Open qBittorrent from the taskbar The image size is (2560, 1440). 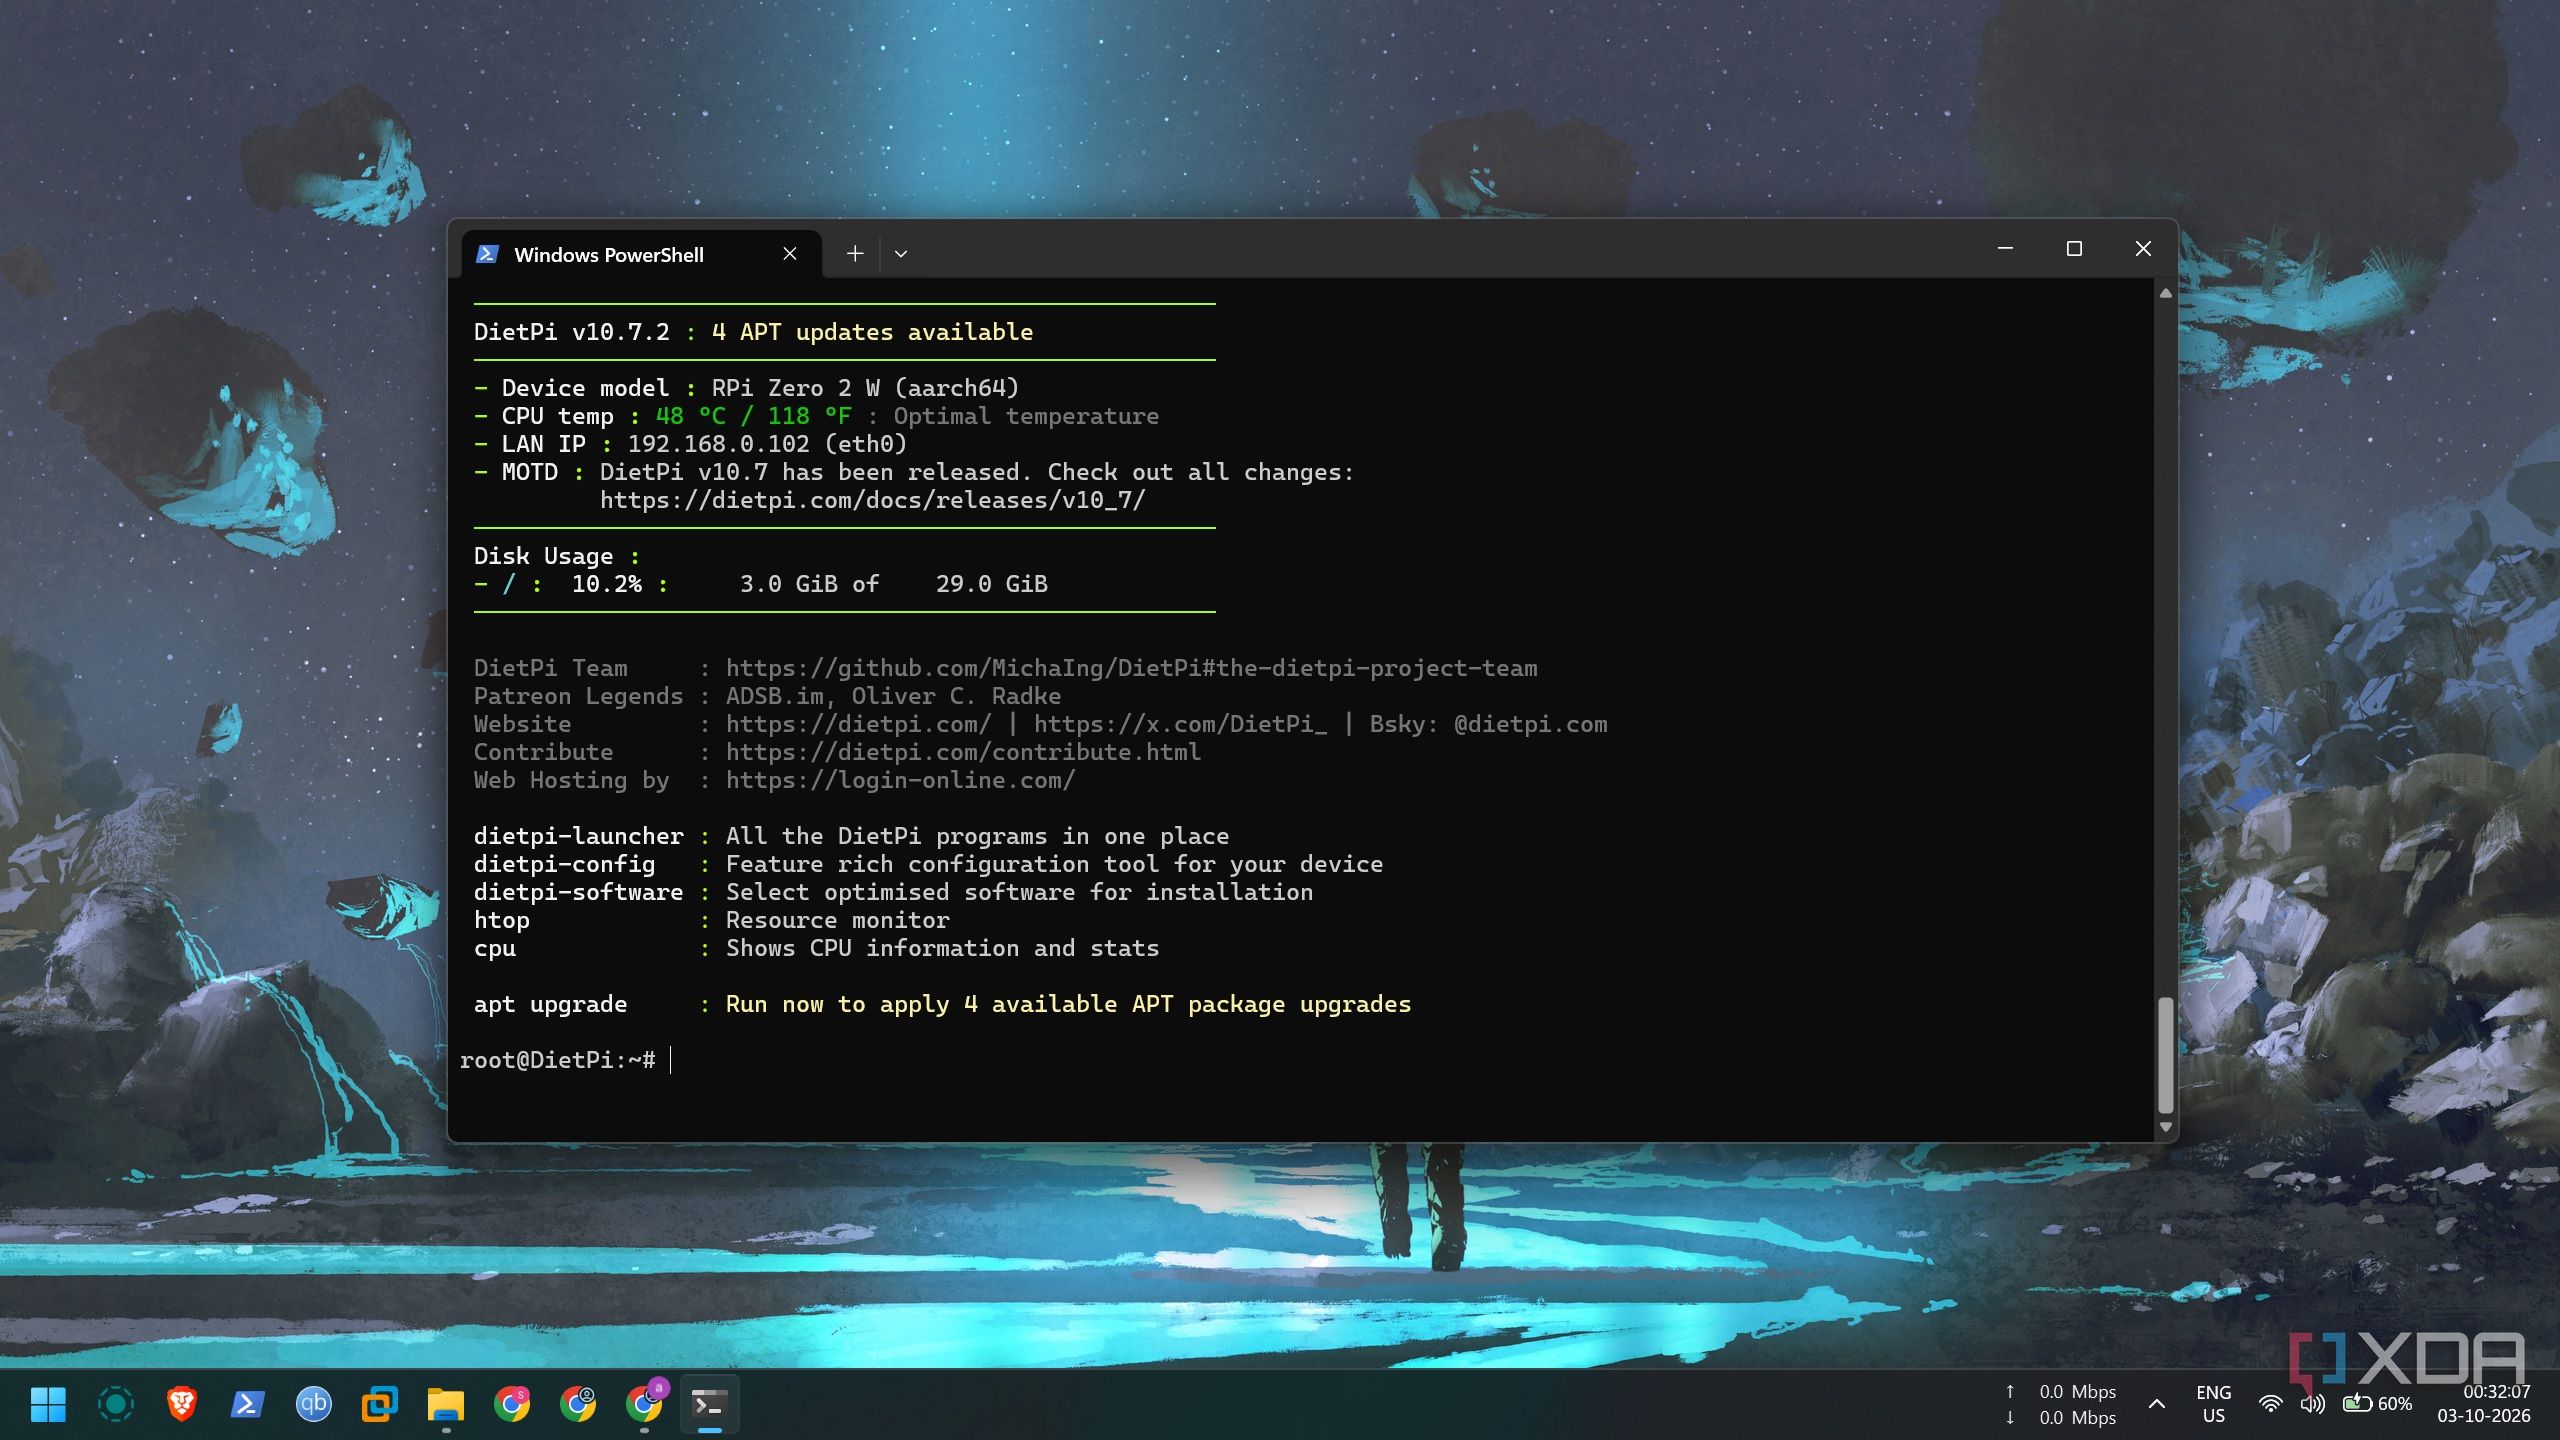point(313,1404)
